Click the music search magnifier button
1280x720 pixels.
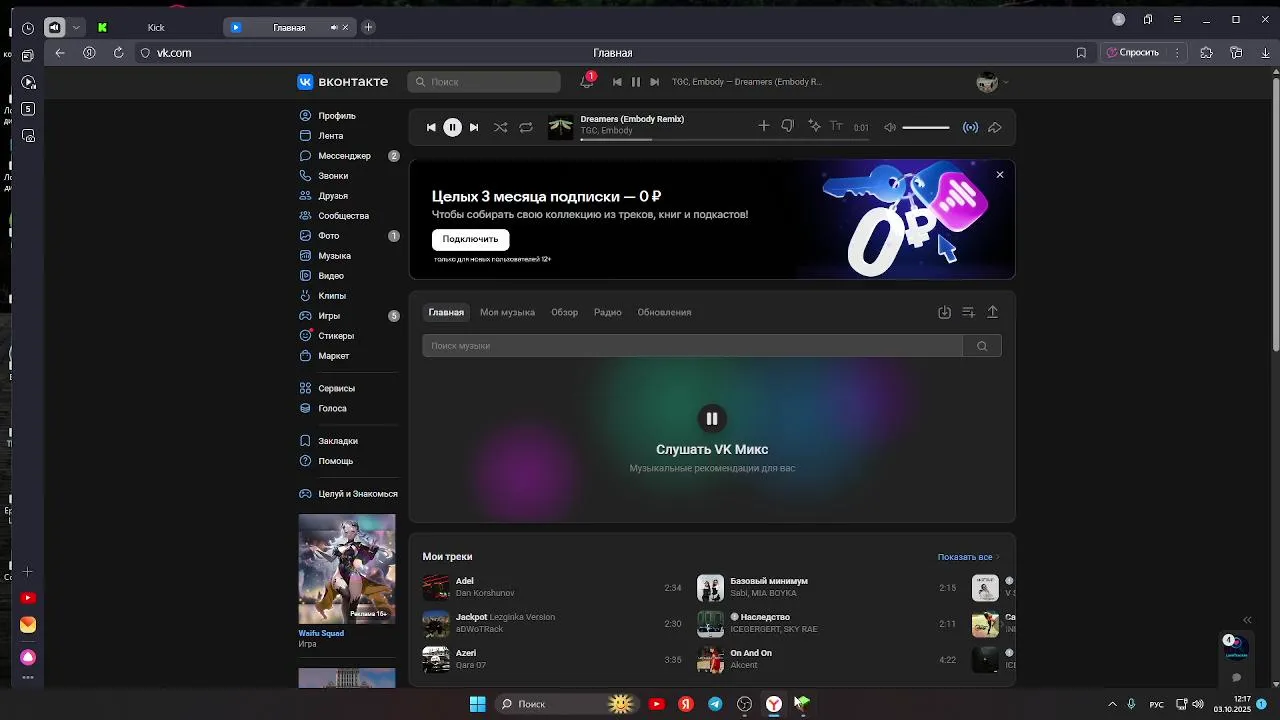982,346
